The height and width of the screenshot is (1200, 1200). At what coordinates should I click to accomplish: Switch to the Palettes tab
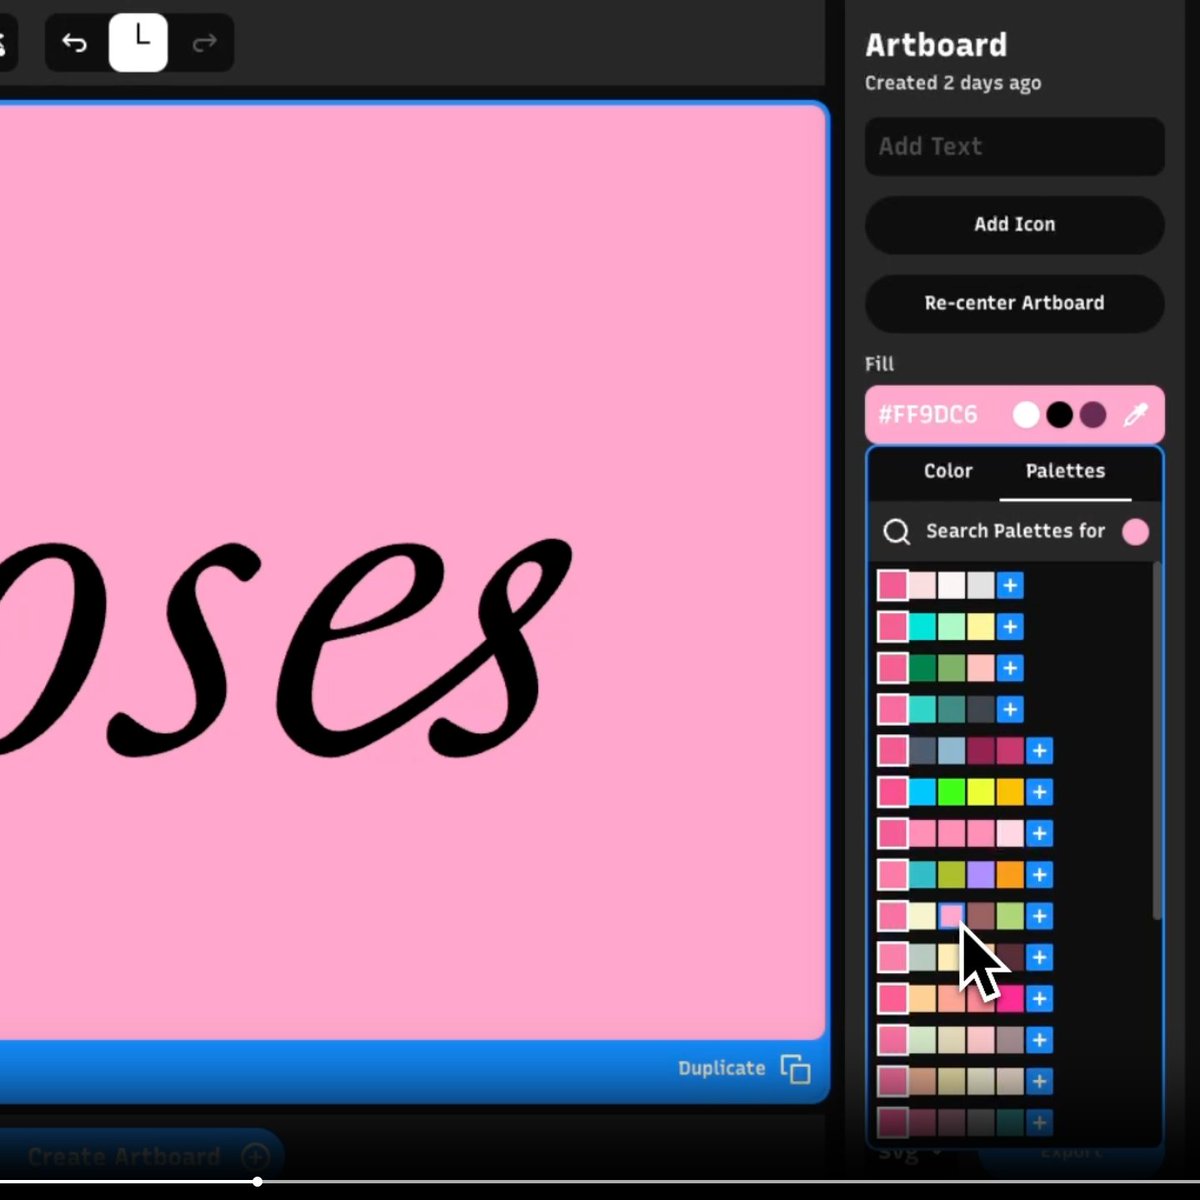1065,471
